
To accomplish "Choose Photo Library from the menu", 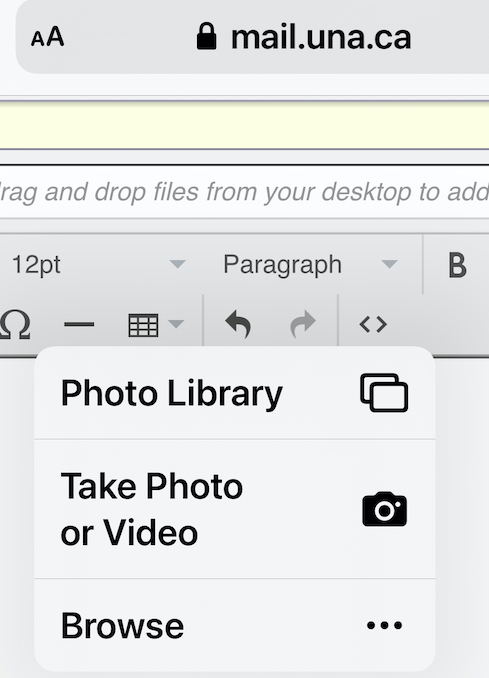I will tap(235, 393).
